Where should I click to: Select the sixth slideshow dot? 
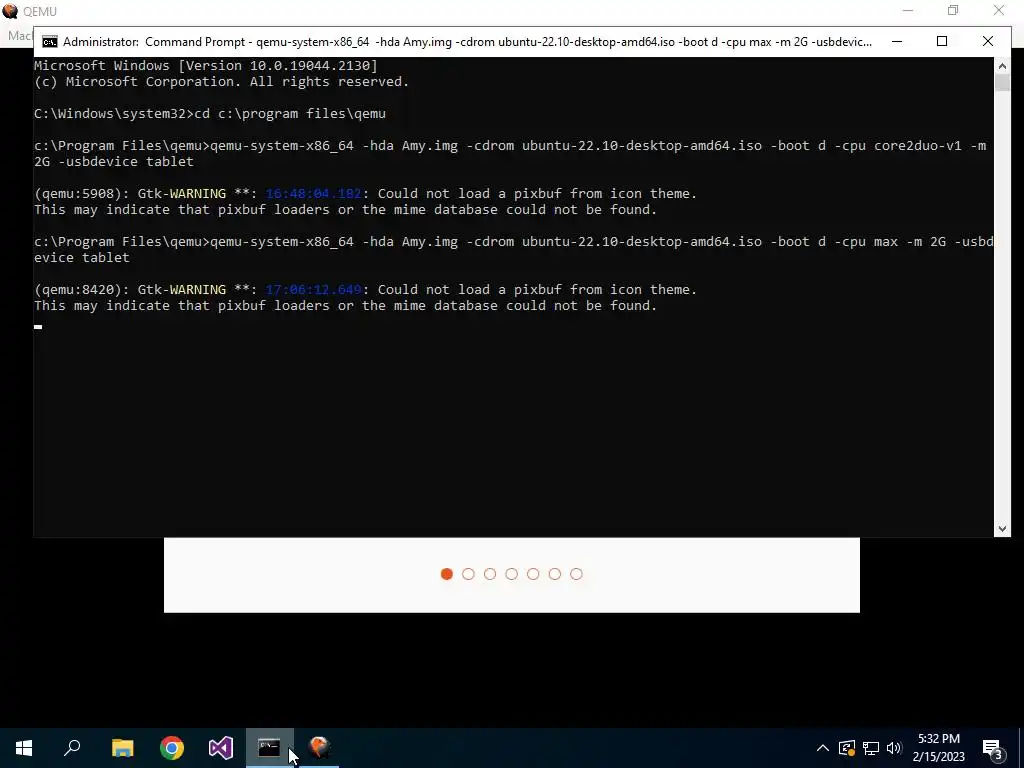point(554,574)
